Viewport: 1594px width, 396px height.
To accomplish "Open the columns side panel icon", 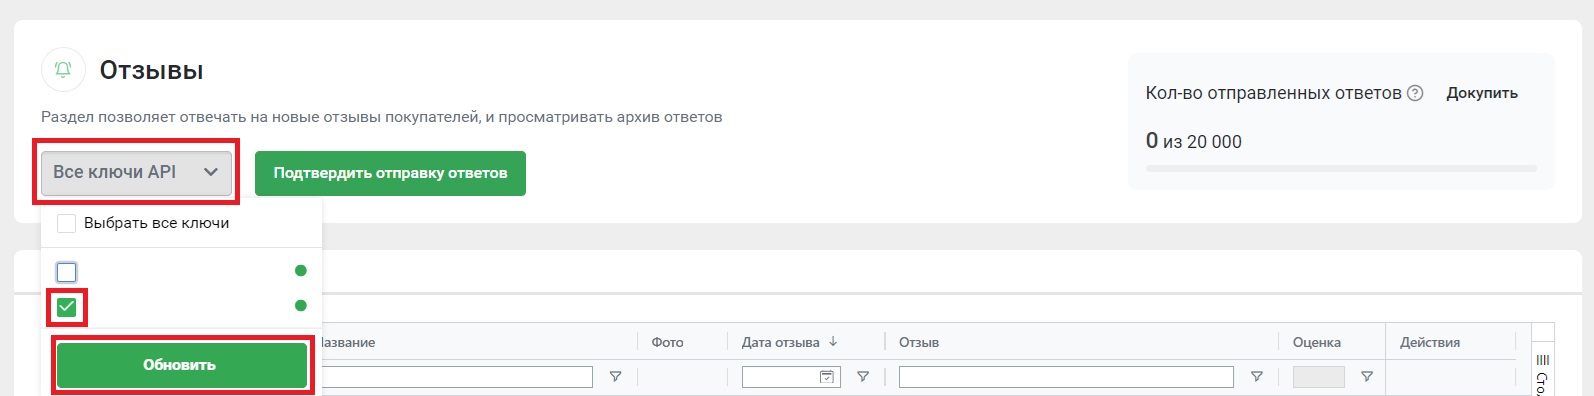I will coord(1542,360).
